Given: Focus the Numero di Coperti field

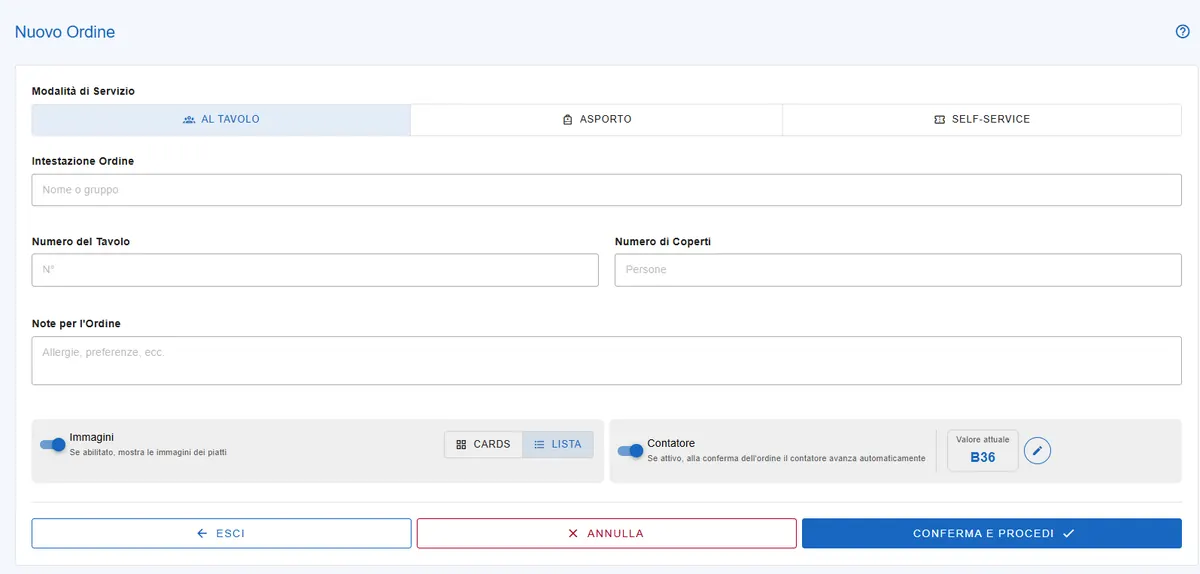Looking at the screenshot, I should pos(898,270).
